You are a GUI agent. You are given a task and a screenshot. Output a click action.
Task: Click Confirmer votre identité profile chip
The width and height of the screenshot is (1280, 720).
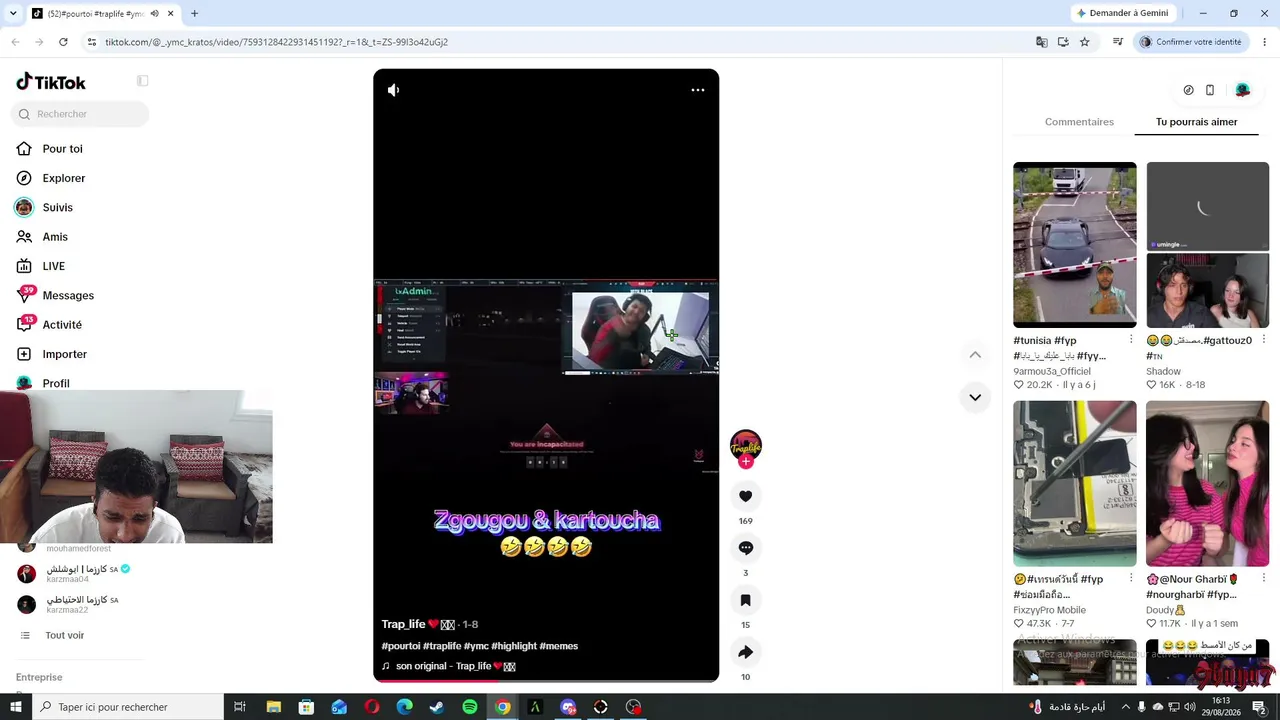pyautogui.click(x=1190, y=42)
